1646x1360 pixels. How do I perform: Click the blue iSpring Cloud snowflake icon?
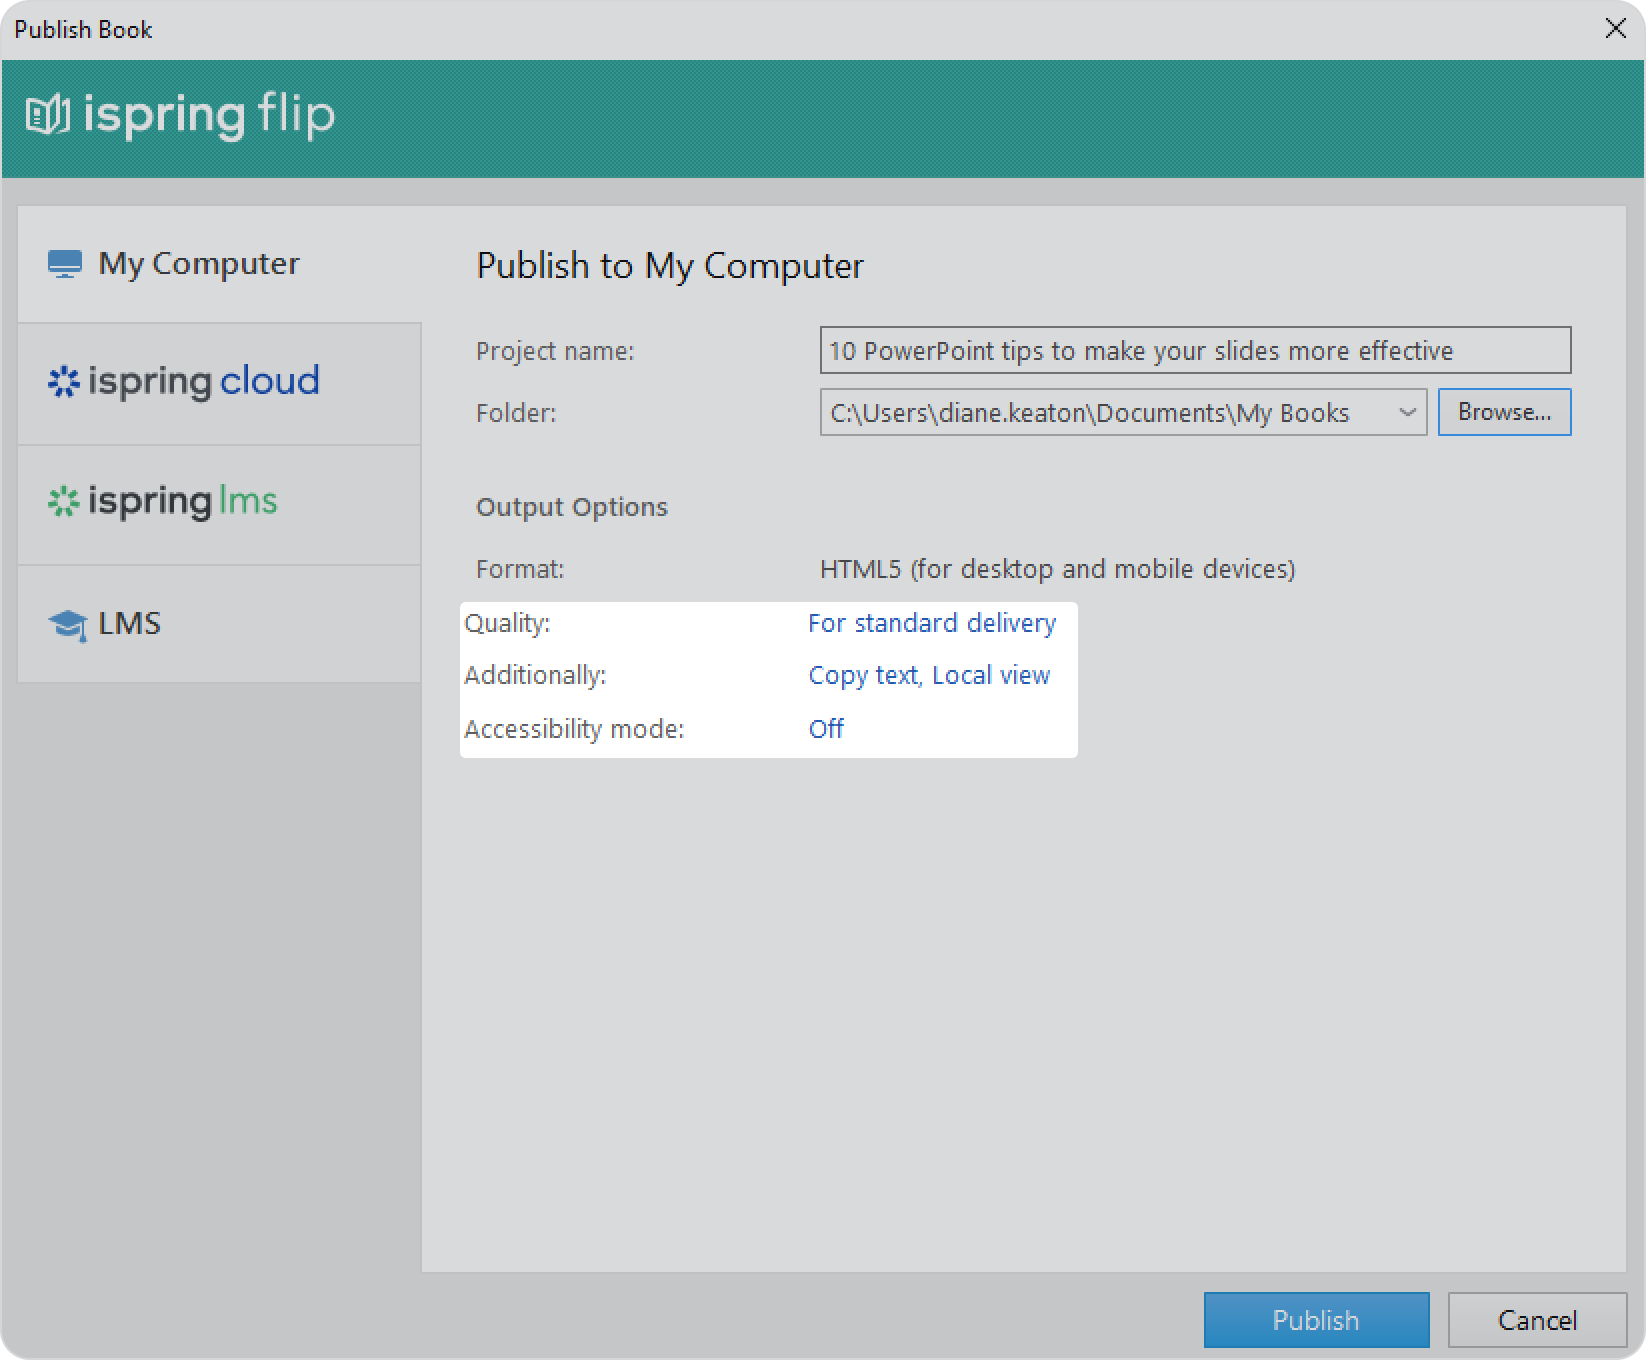pyautogui.click(x=63, y=382)
